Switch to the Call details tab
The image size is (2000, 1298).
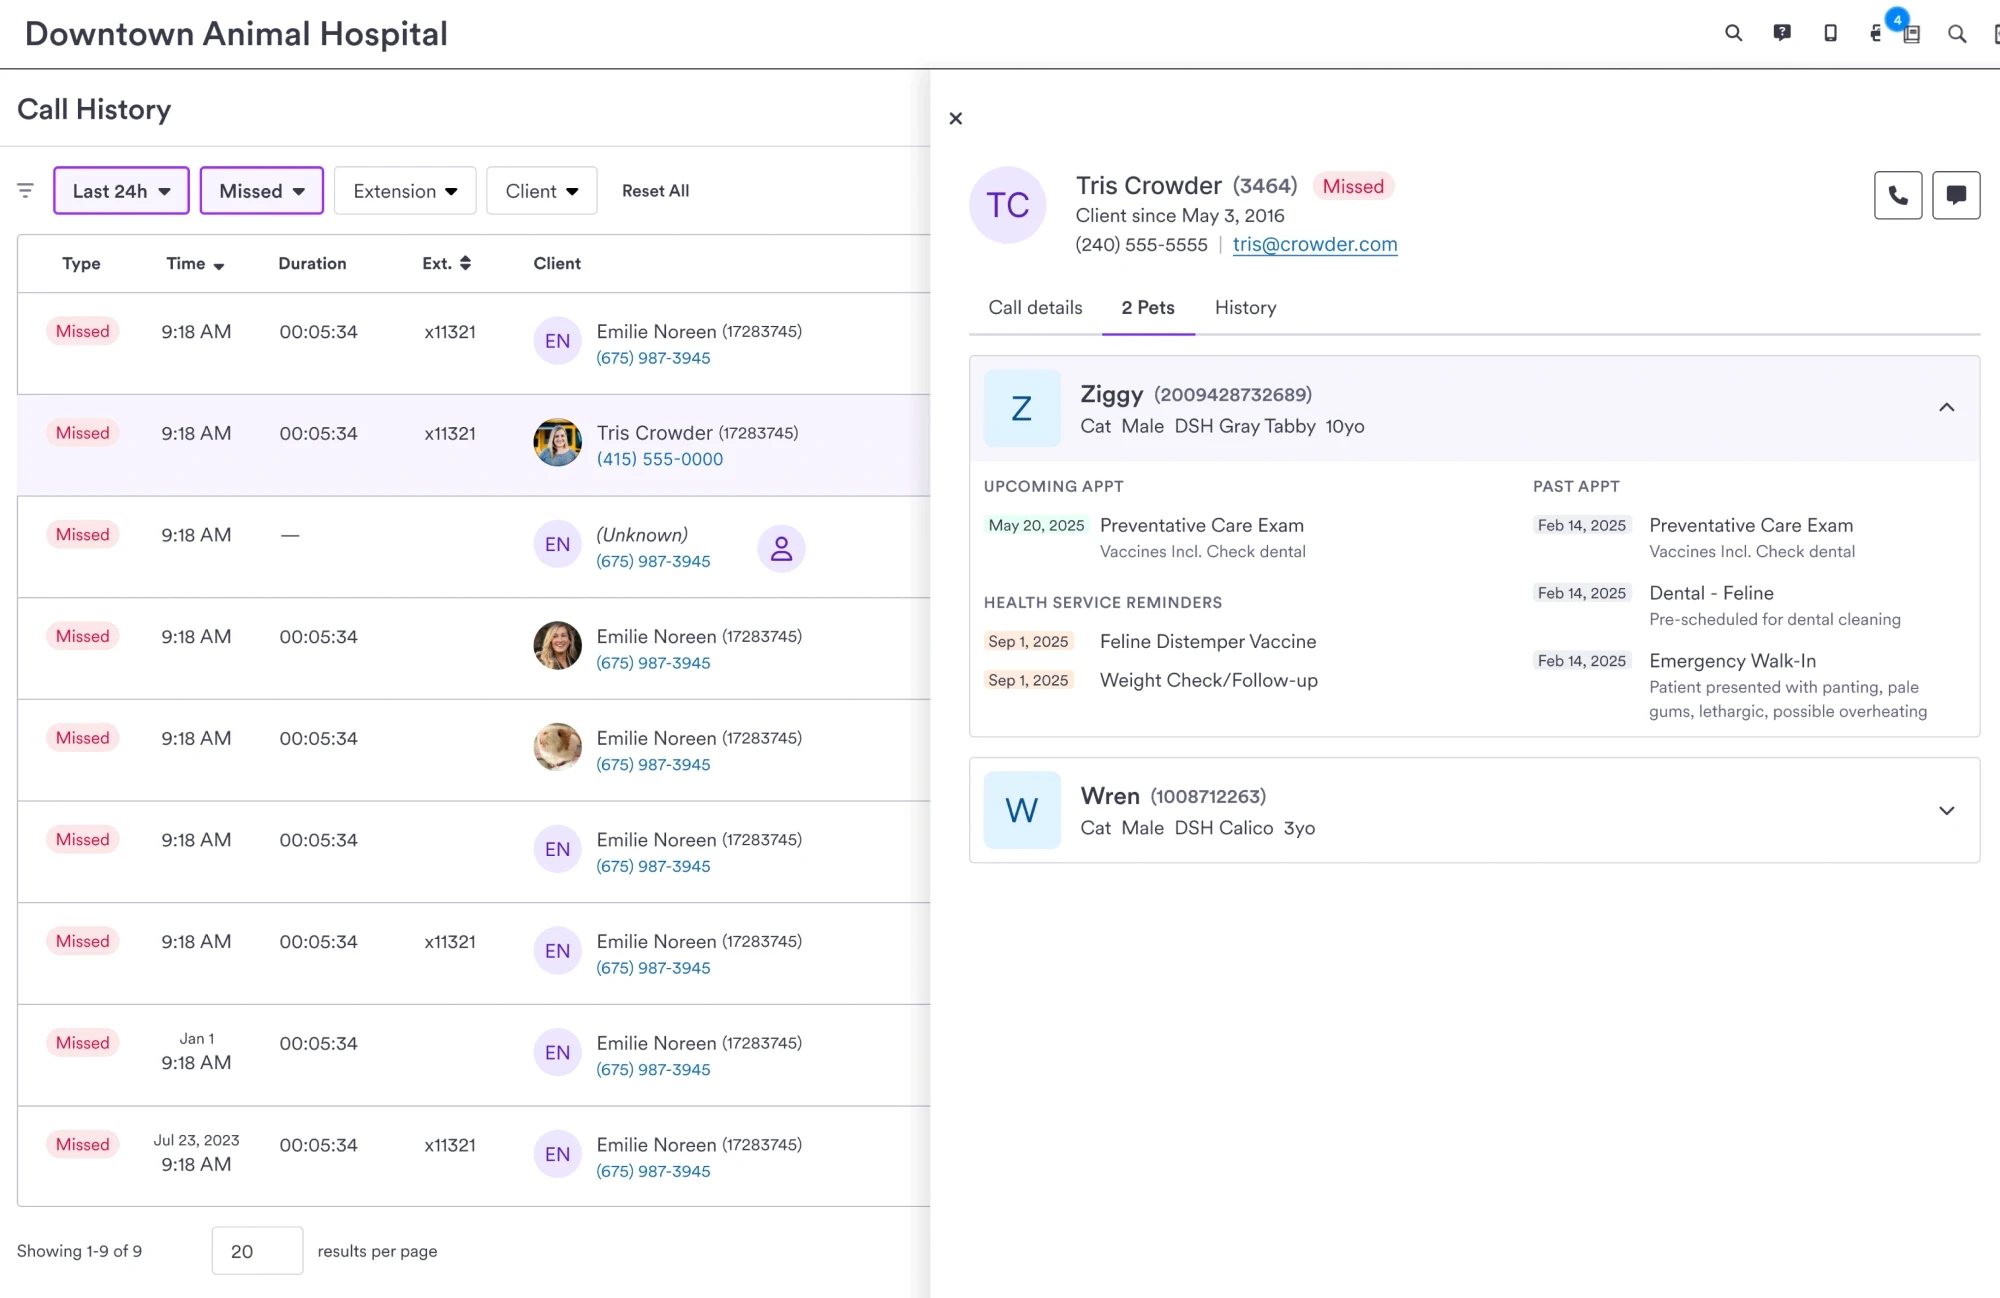(1035, 308)
